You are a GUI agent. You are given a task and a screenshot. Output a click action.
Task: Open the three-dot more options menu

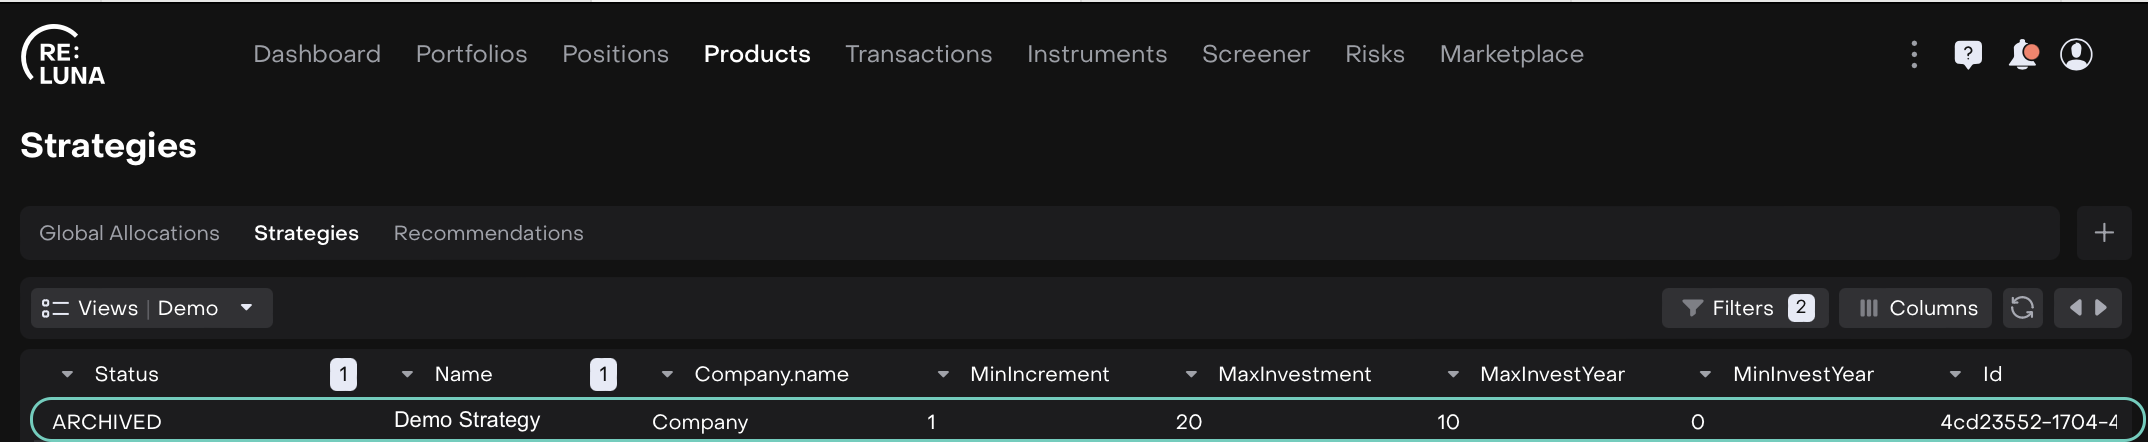coord(1914,54)
